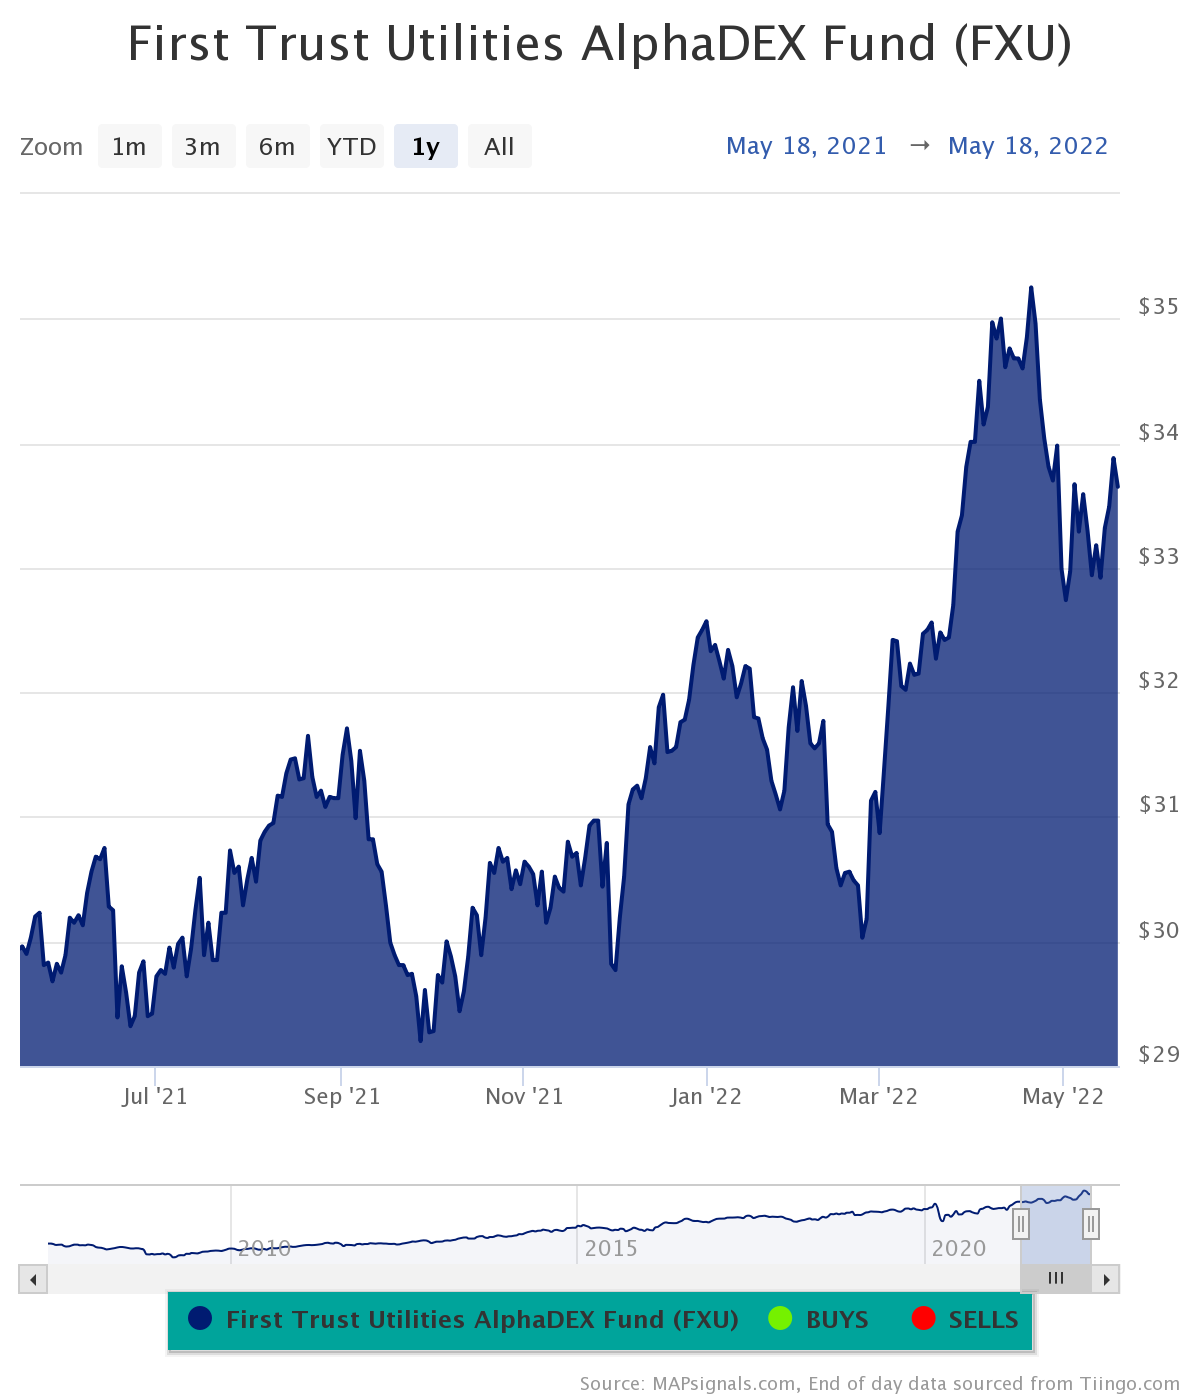1200x1400 pixels.
Task: Click the May '22 axis label
Action: coord(1063,1097)
